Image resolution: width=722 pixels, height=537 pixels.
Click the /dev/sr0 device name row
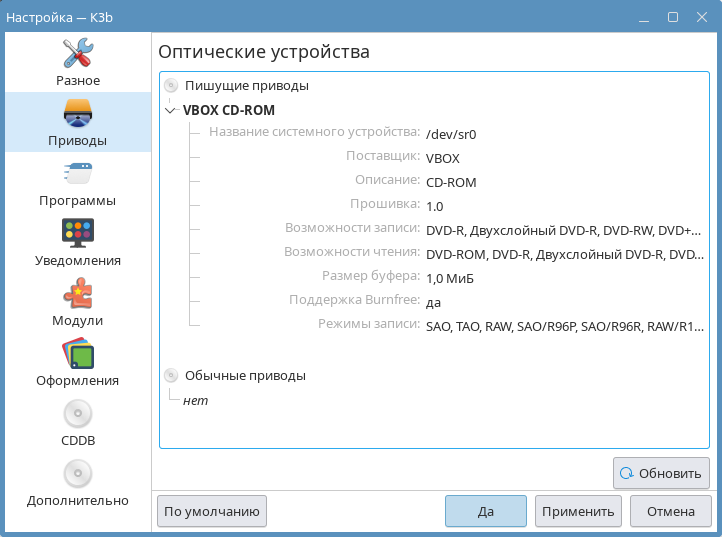tap(450, 133)
